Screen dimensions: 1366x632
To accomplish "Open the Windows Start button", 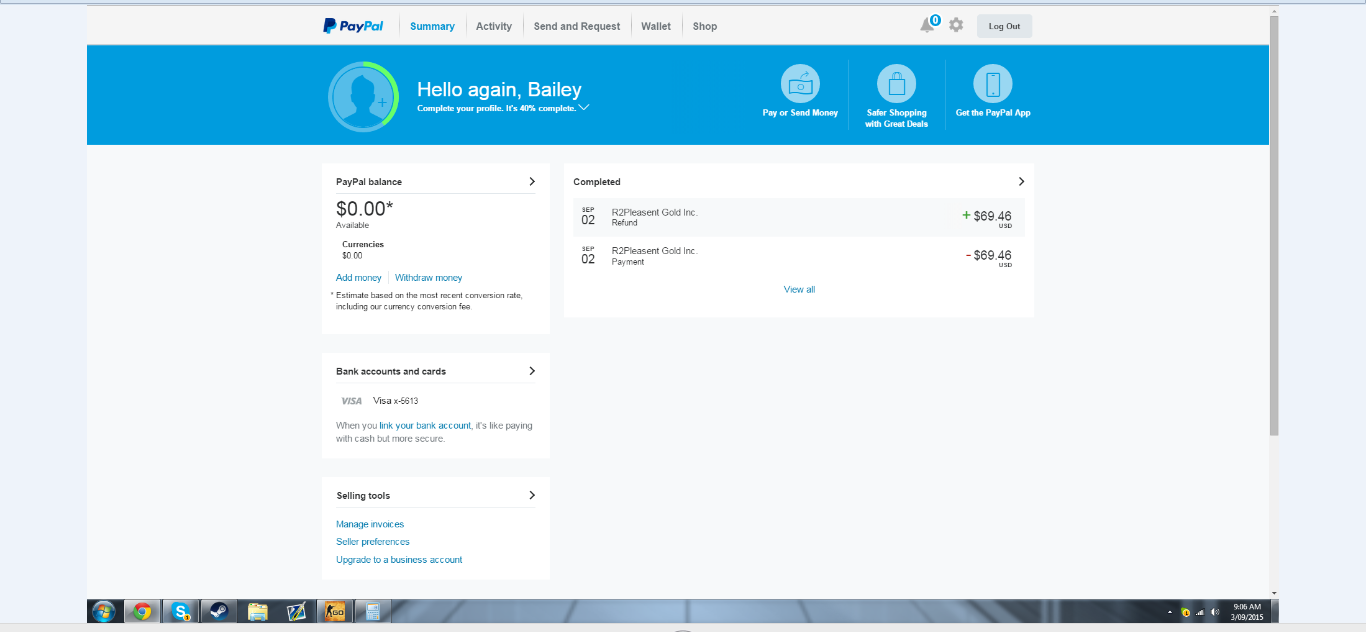I will click(103, 611).
